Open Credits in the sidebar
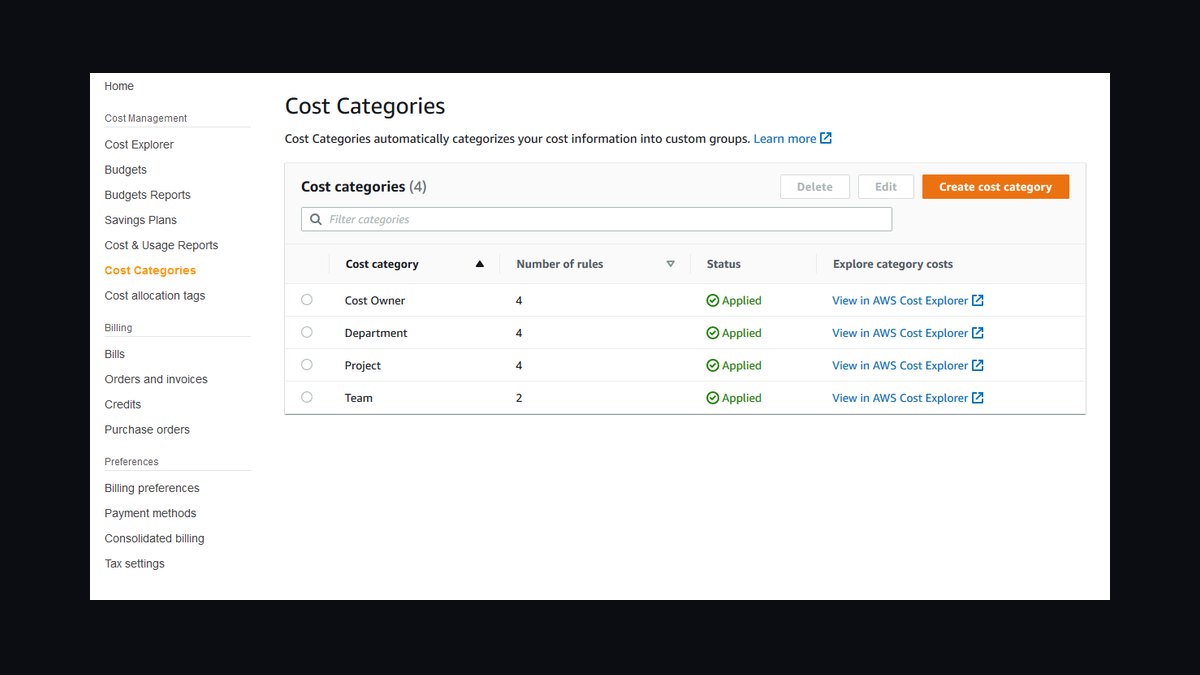 123,404
